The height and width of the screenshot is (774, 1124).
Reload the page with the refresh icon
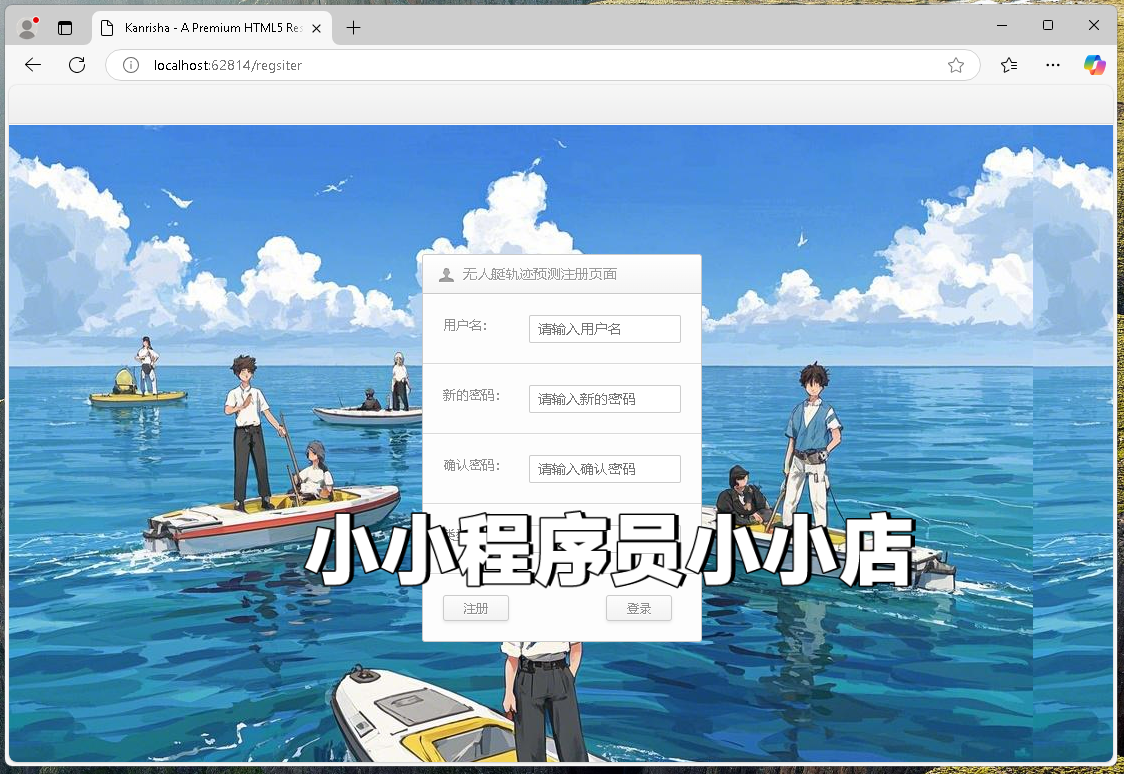click(77, 65)
